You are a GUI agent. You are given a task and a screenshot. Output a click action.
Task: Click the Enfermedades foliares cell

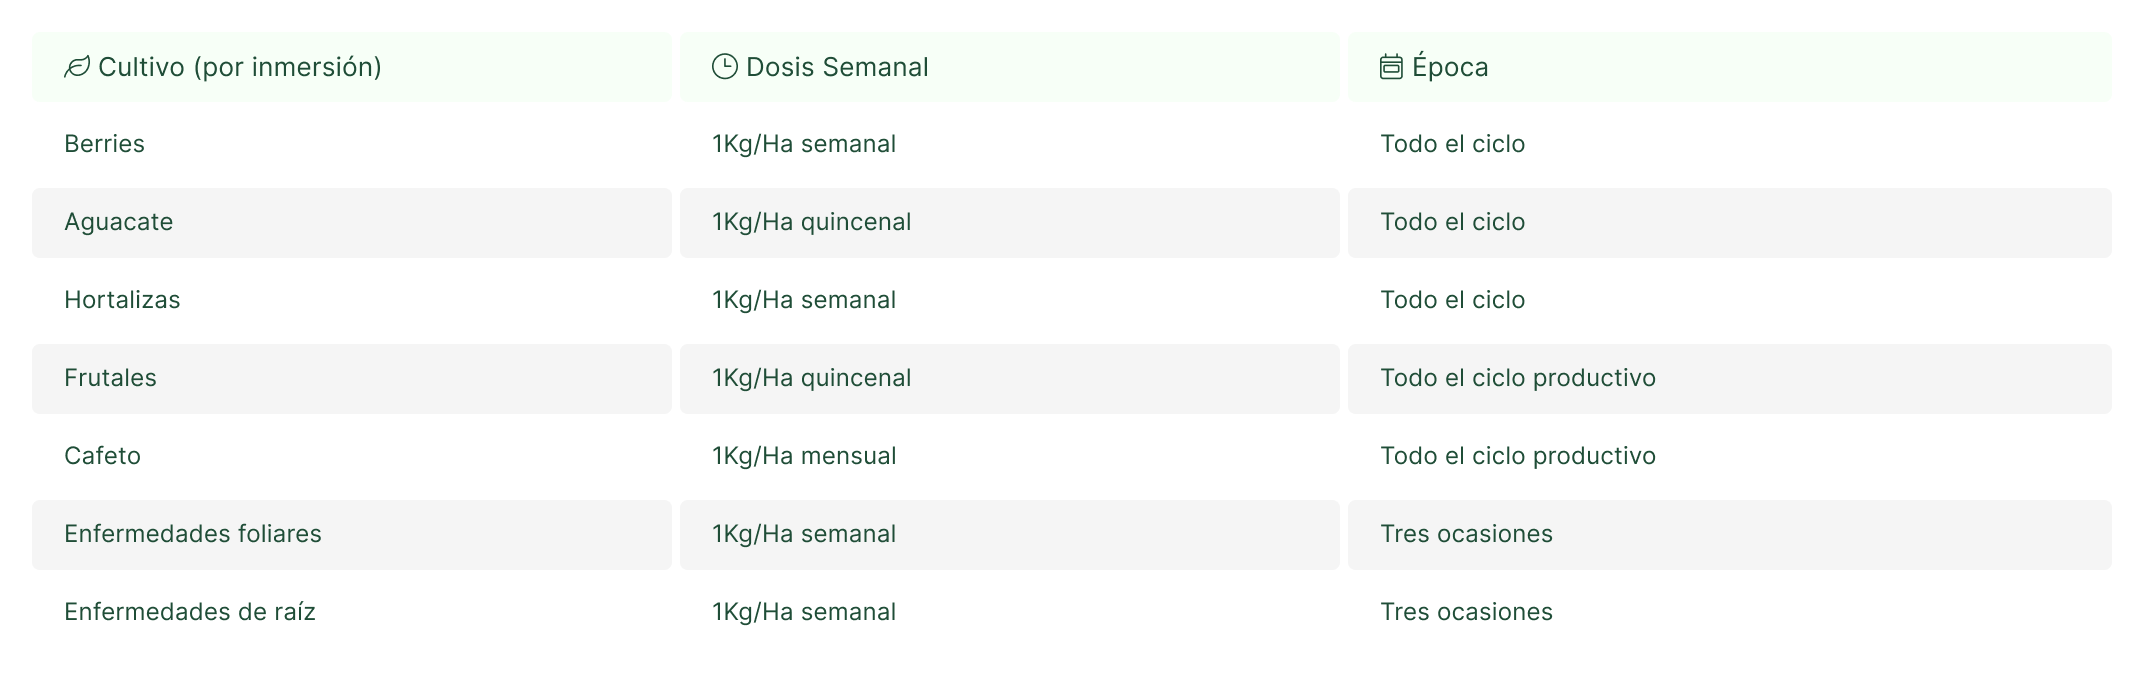(193, 534)
